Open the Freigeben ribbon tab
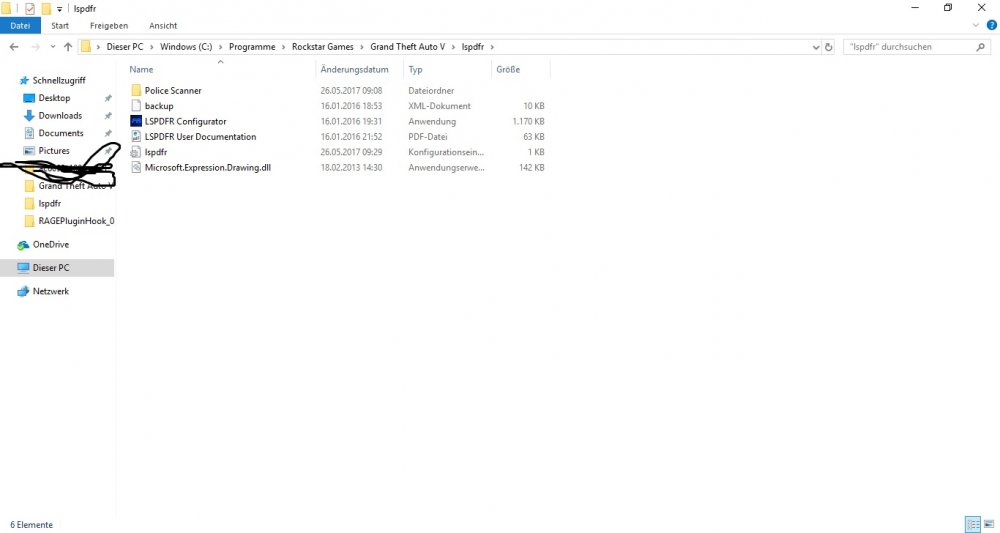This screenshot has height=533, width=1000. tap(109, 26)
